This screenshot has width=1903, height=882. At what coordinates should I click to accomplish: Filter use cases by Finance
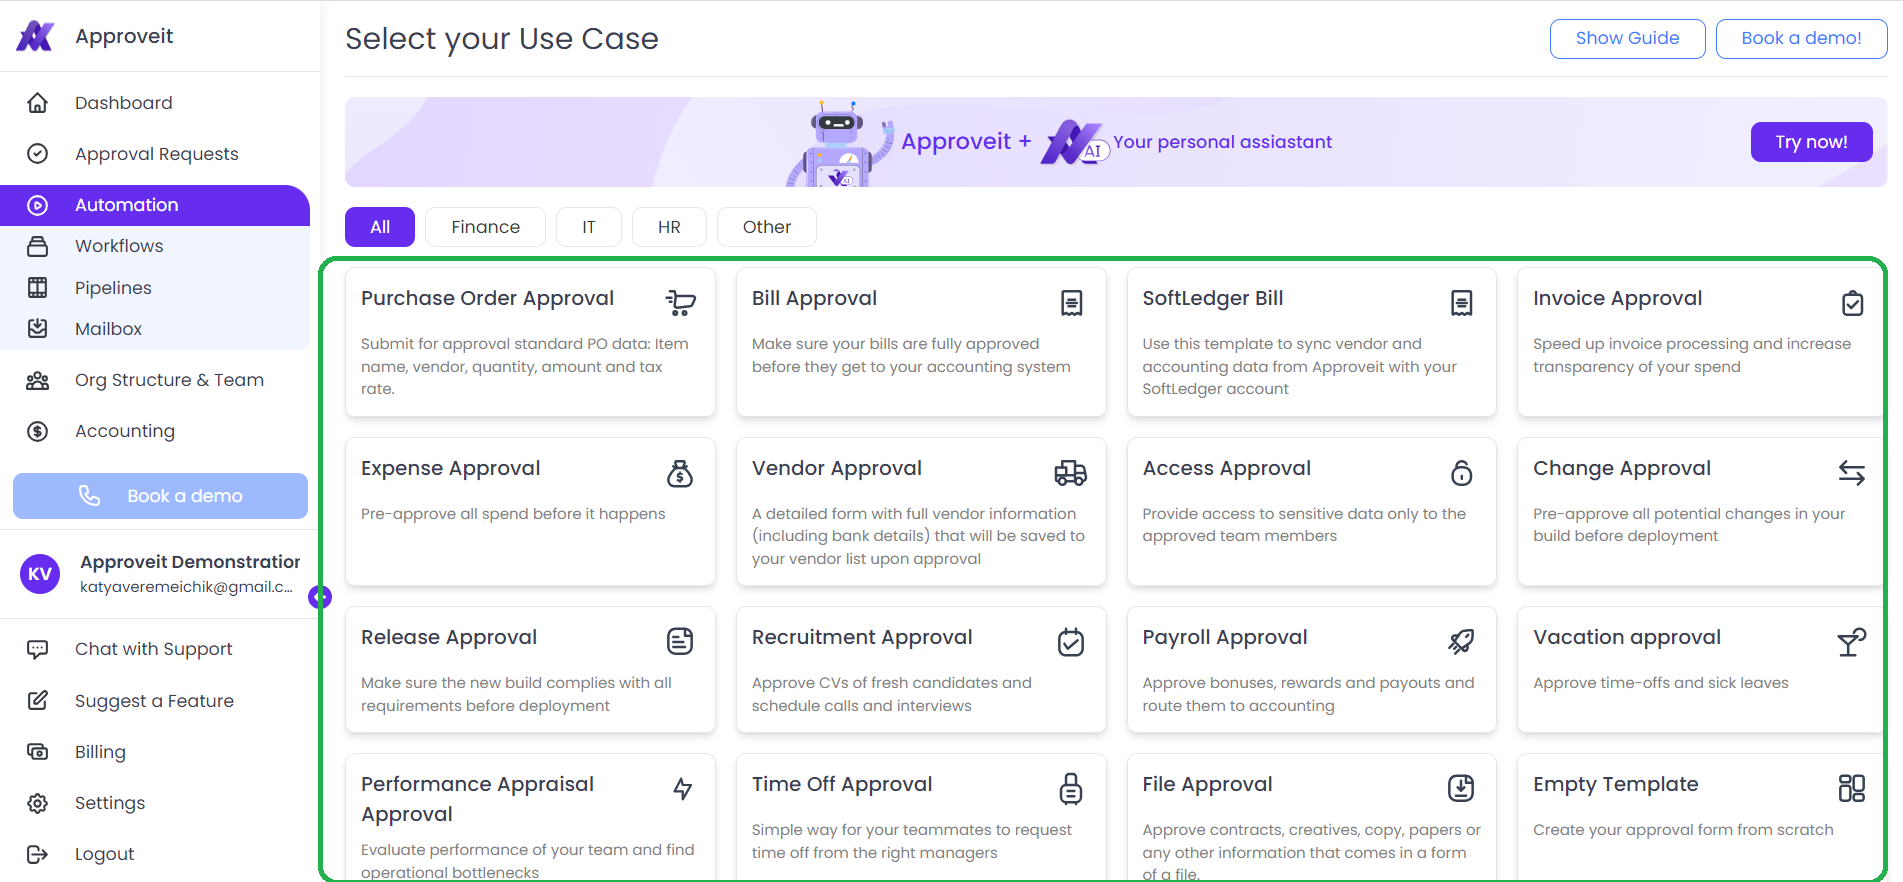click(x=485, y=227)
